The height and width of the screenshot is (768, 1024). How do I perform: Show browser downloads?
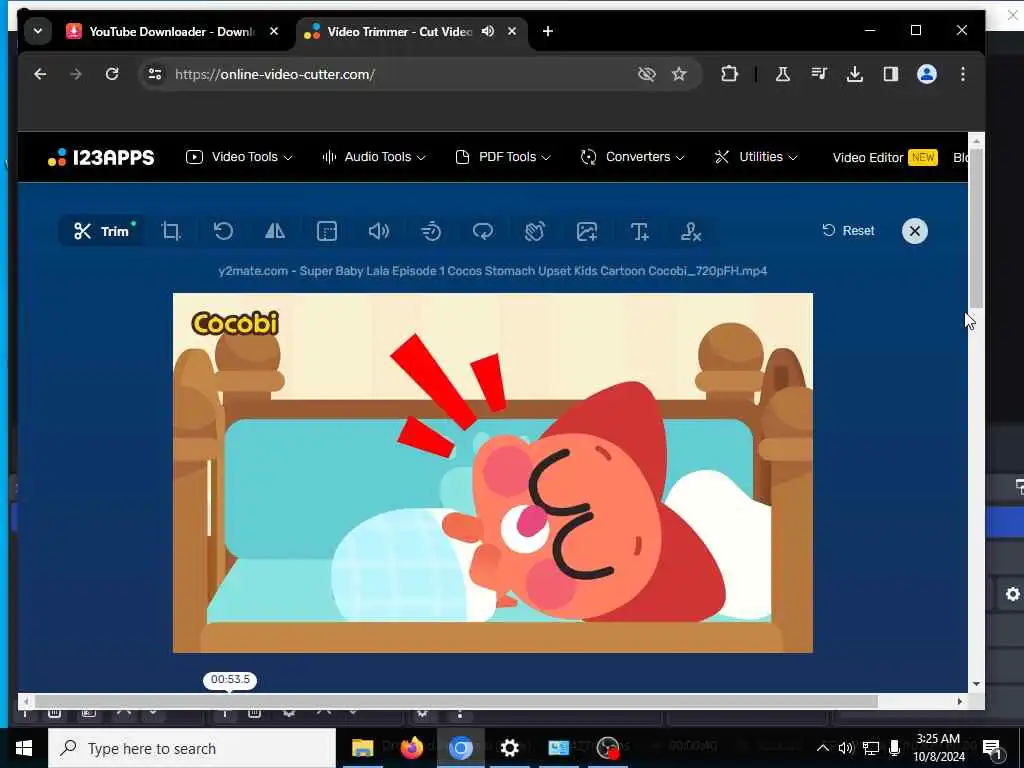click(x=855, y=74)
